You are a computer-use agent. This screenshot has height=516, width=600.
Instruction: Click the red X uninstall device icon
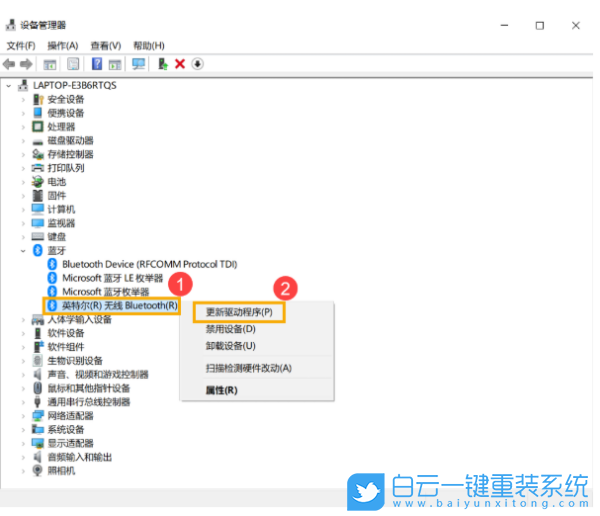click(180, 64)
